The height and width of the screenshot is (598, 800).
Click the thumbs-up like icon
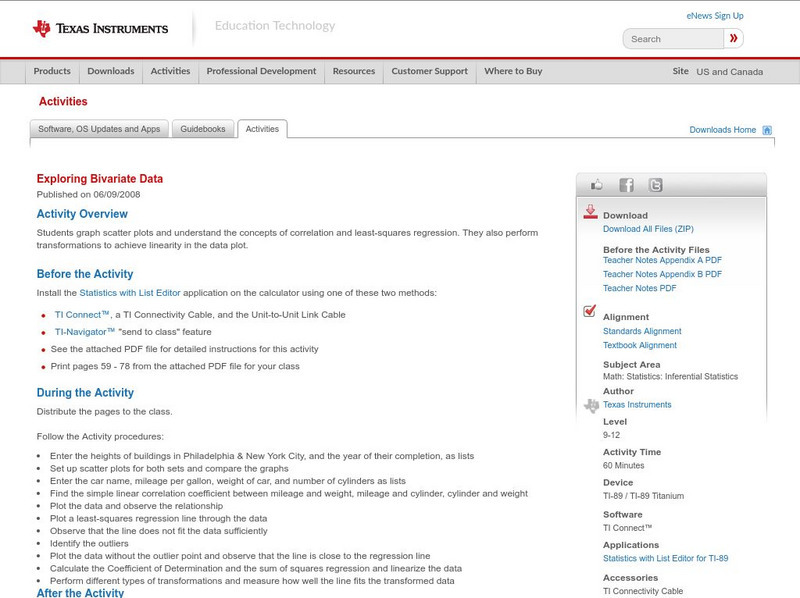(x=596, y=185)
